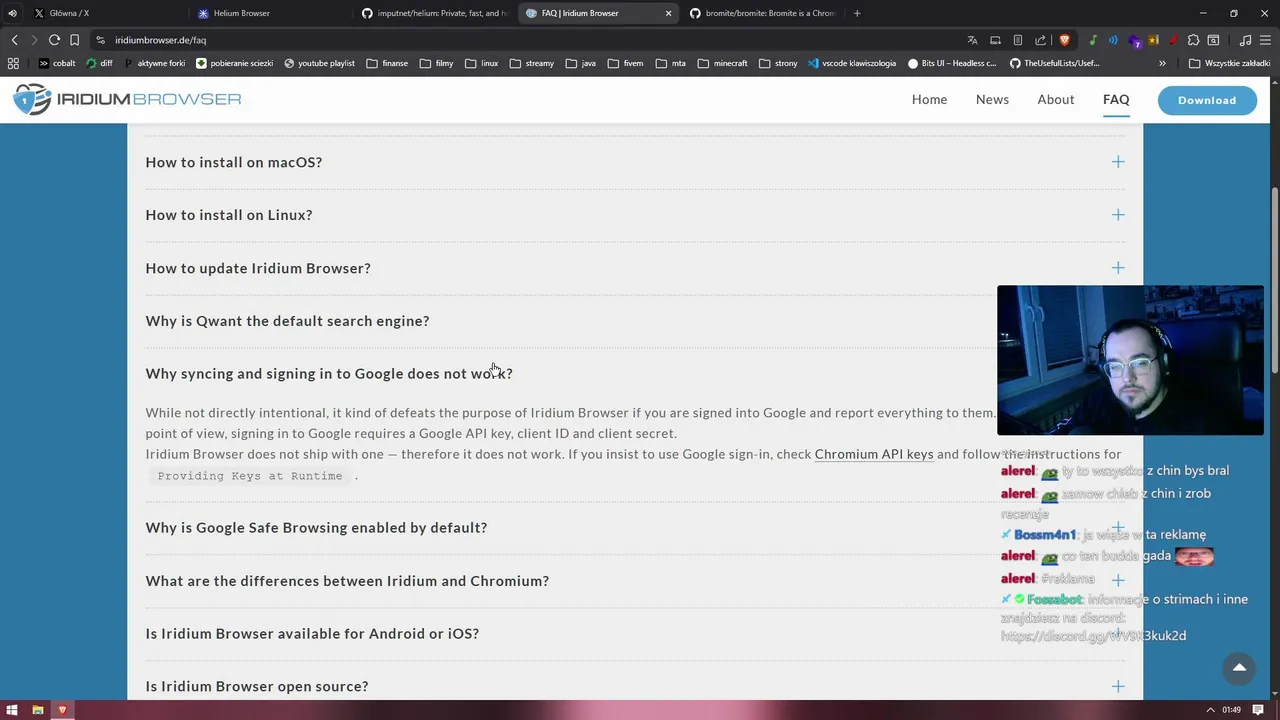Open reader mode icon in address bar
This screenshot has width=1280, height=720.
point(1018,40)
